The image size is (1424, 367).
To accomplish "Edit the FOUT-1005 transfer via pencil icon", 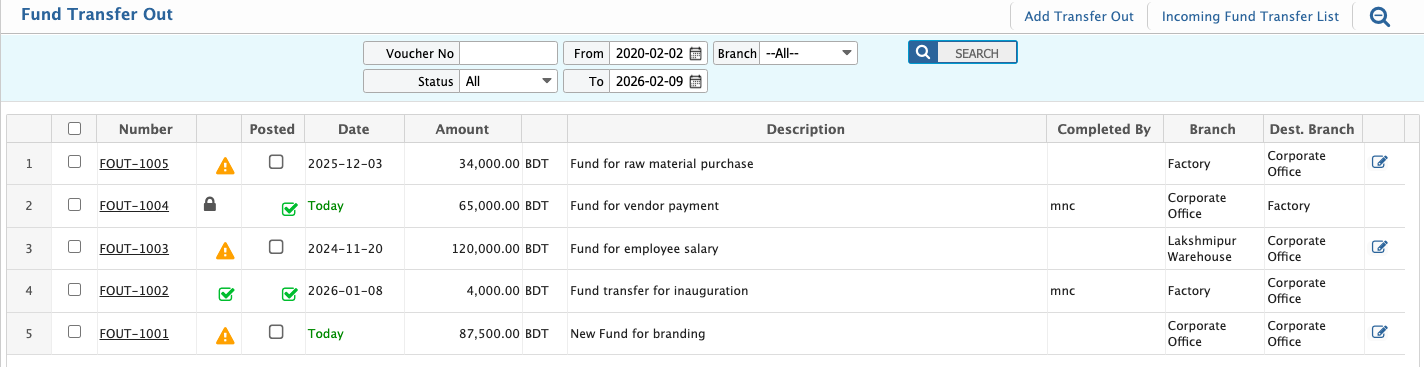I will (1380, 163).
